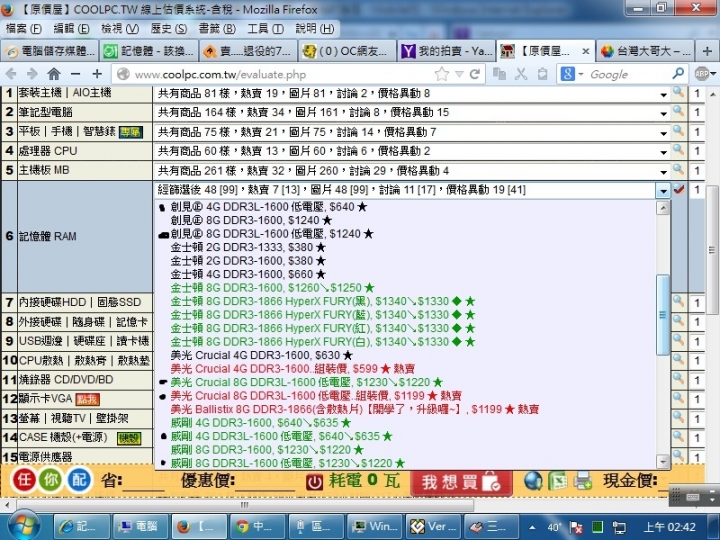Open URL bar history dropdown arrow
This screenshot has height=540, width=720.
[x=459, y=74]
